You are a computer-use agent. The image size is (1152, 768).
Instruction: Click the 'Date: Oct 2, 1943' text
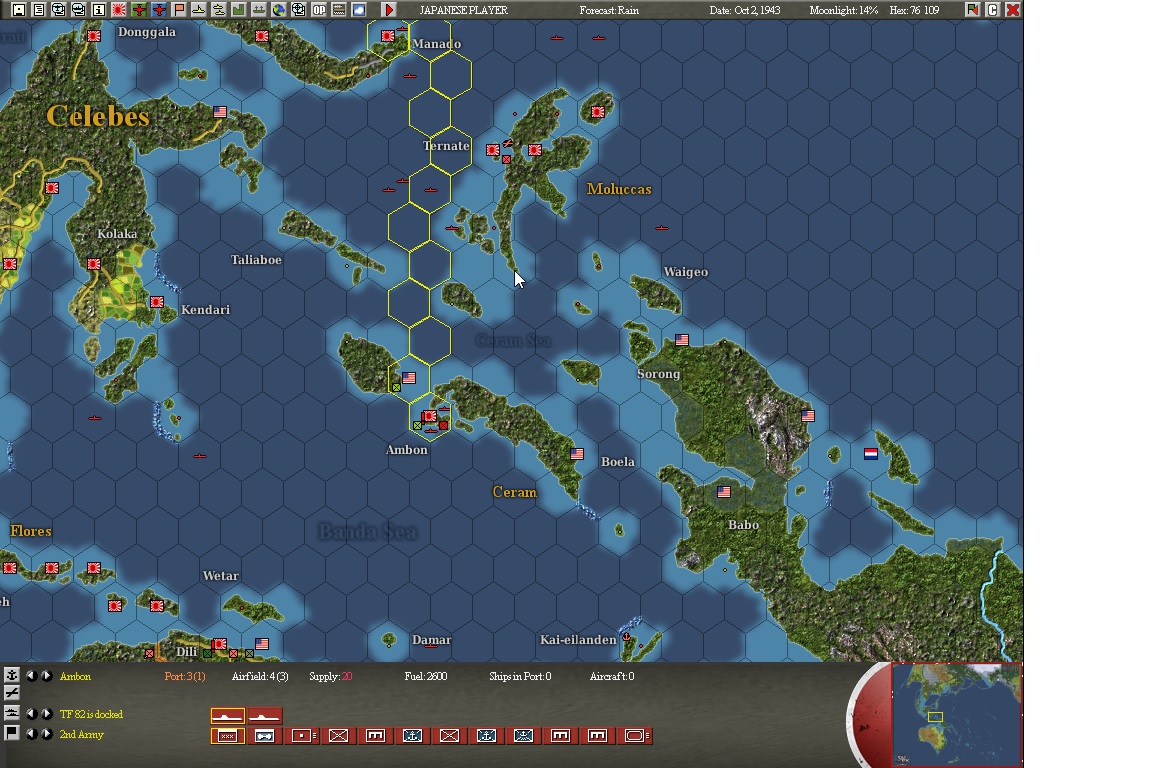744,10
